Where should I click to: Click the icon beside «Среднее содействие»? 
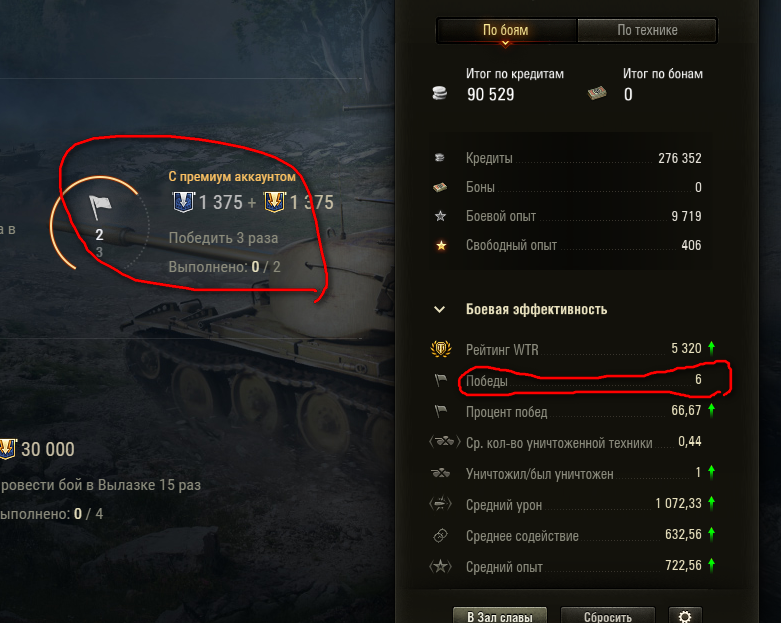[440, 535]
